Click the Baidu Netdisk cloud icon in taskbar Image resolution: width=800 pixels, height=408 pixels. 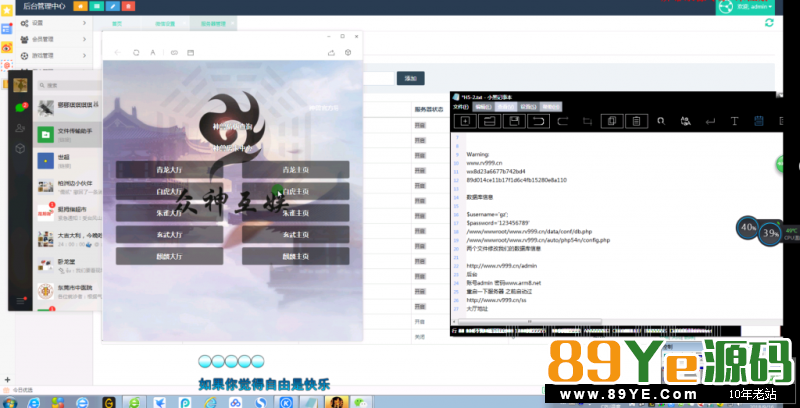[x=235, y=402]
